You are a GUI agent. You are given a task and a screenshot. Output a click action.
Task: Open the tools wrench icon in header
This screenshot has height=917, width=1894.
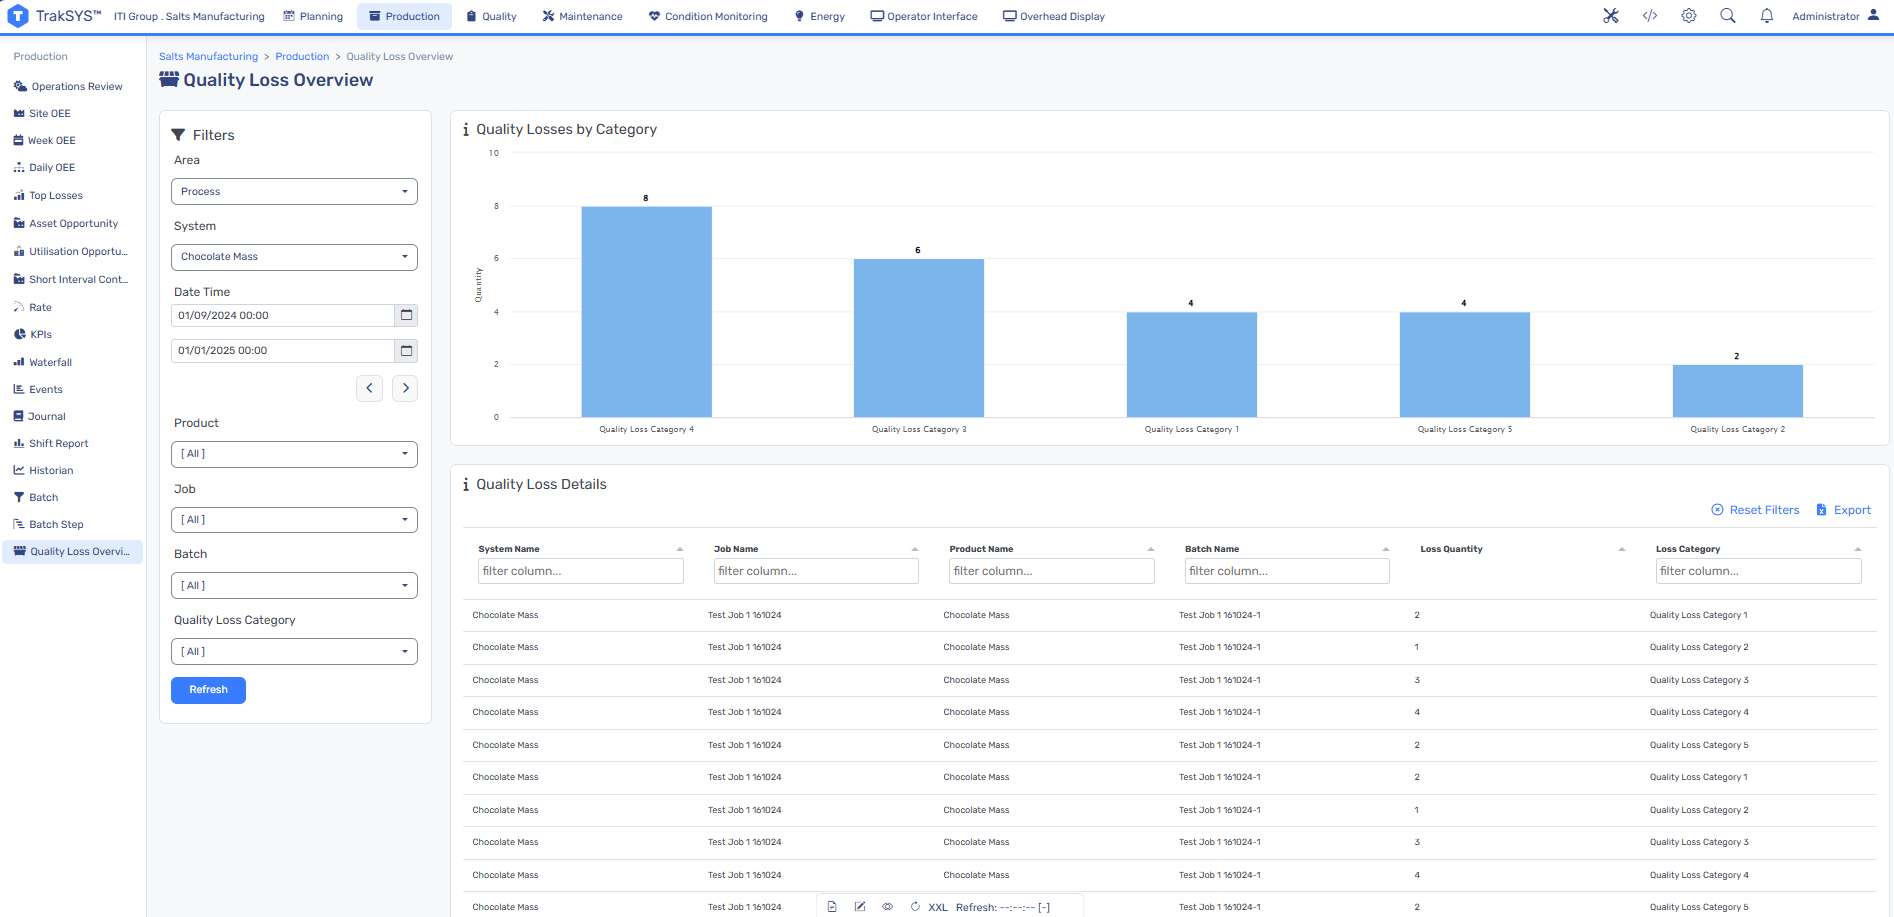[1610, 16]
